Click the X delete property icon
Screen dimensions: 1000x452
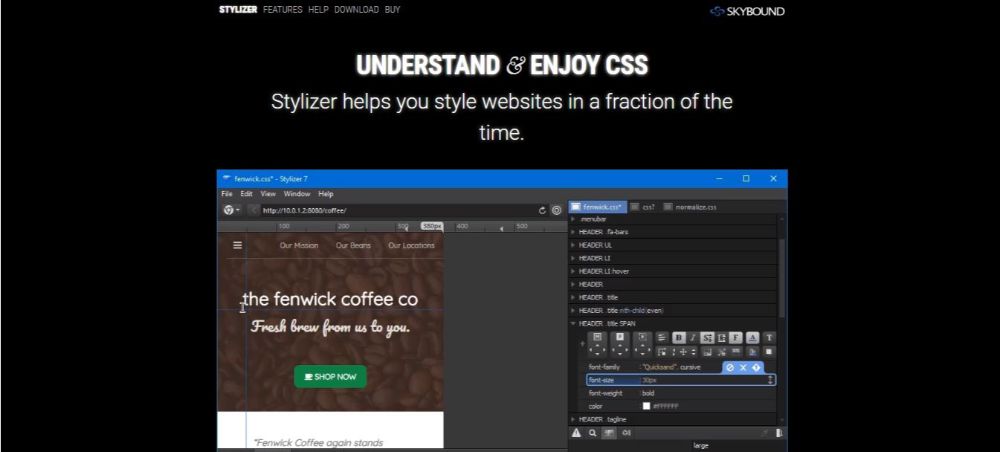[x=743, y=367]
